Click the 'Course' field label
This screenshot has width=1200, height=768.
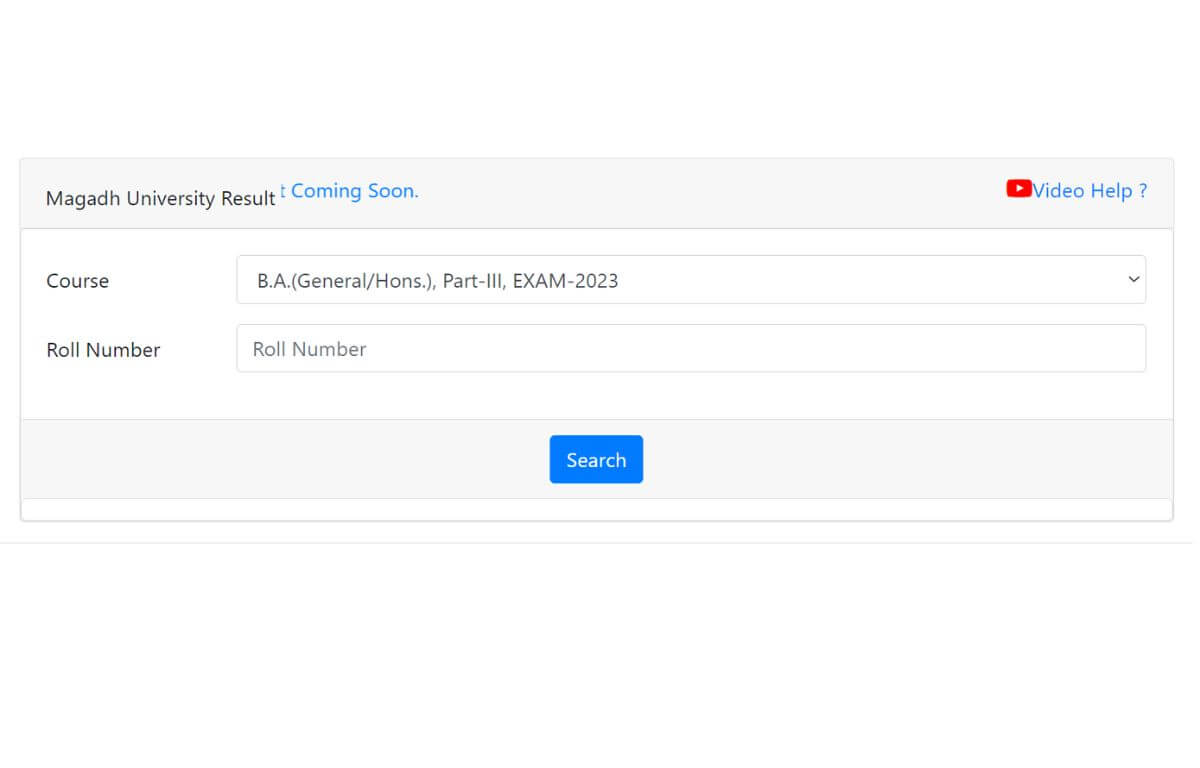point(78,281)
